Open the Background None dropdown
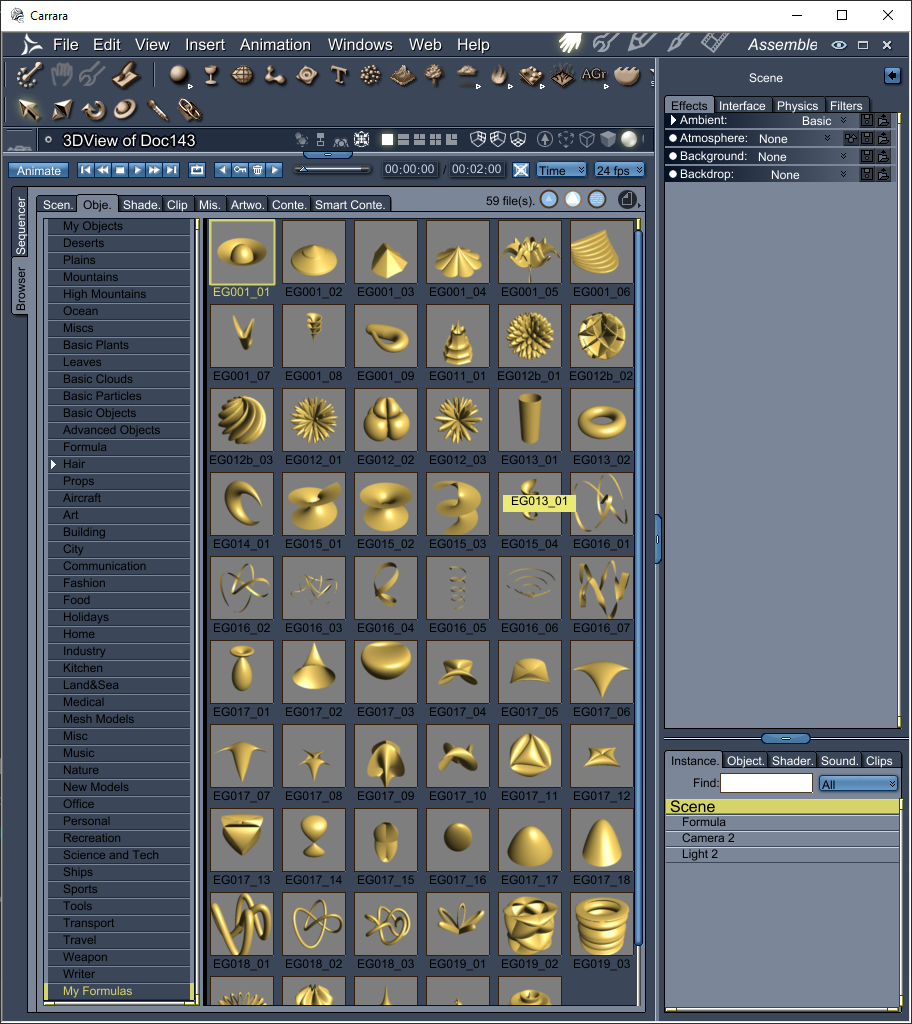The width and height of the screenshot is (912, 1024). click(x=802, y=156)
